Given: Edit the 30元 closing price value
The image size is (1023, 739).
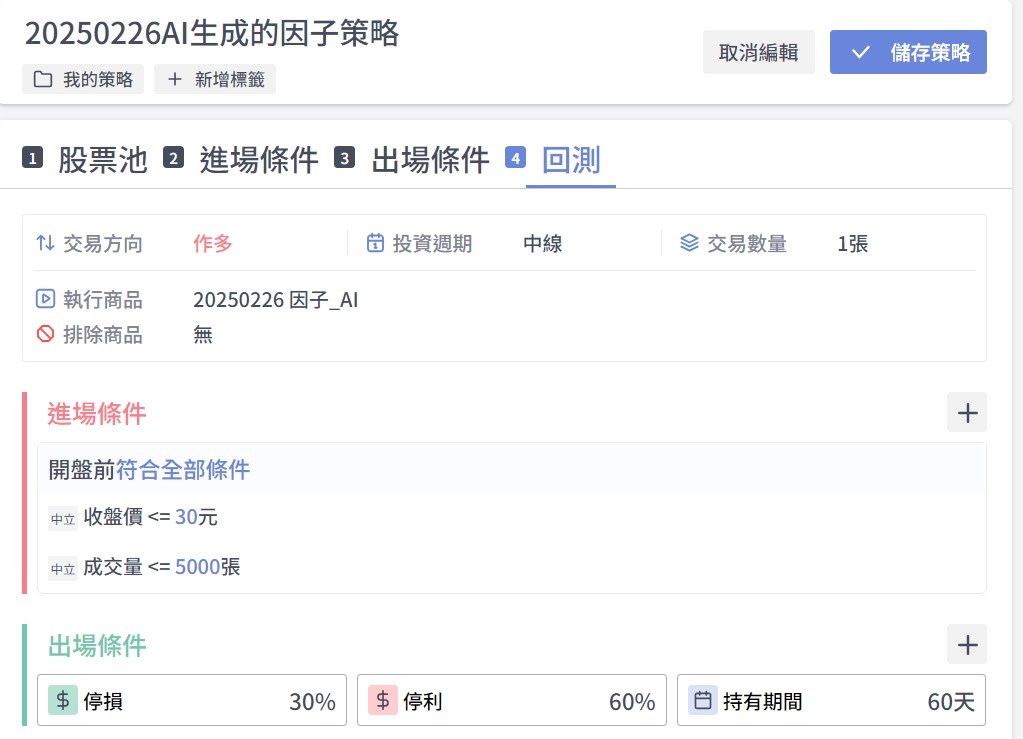Looking at the screenshot, I should click(186, 517).
